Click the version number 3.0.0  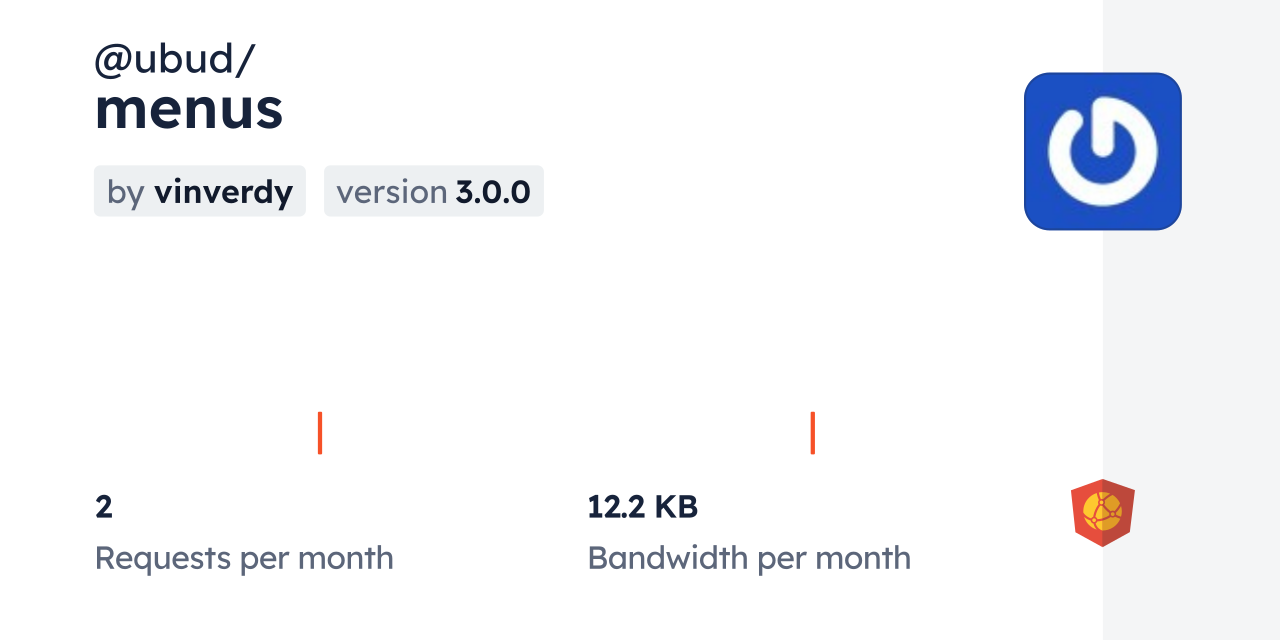click(x=493, y=192)
